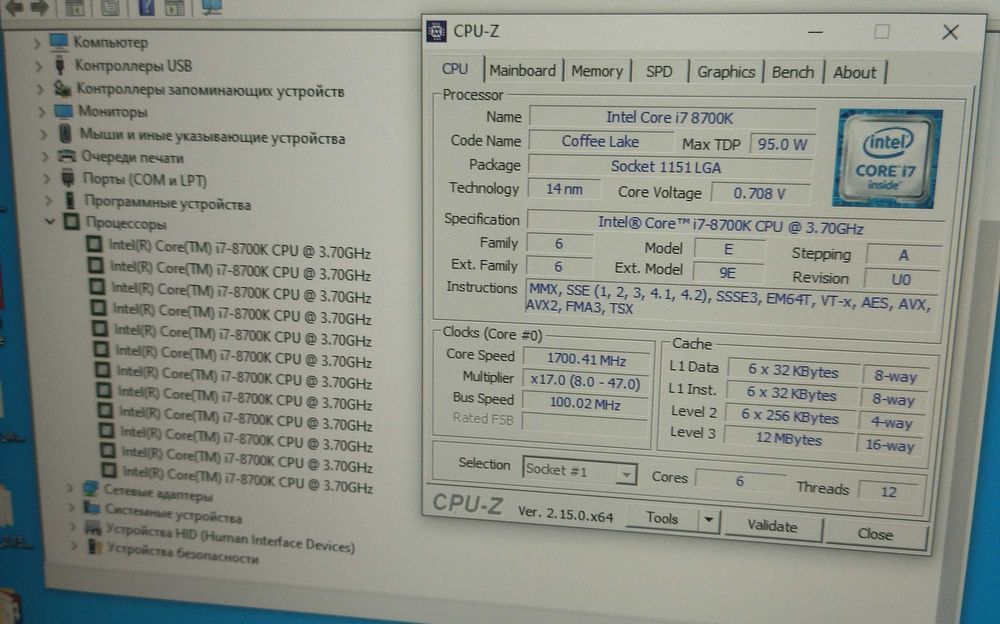Image resolution: width=1000 pixels, height=624 pixels.
Task: Click the Системные устройства icon
Action: coord(92,508)
